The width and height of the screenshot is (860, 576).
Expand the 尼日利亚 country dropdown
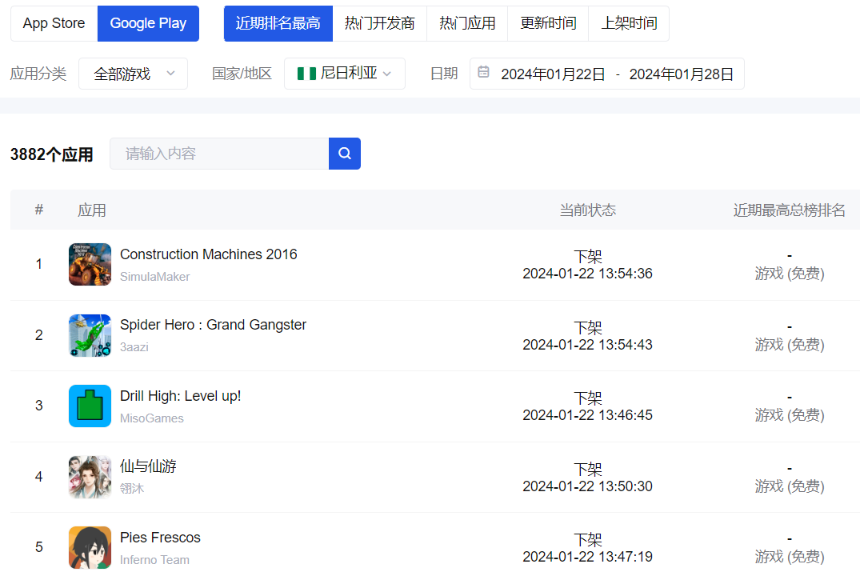[x=345, y=74]
